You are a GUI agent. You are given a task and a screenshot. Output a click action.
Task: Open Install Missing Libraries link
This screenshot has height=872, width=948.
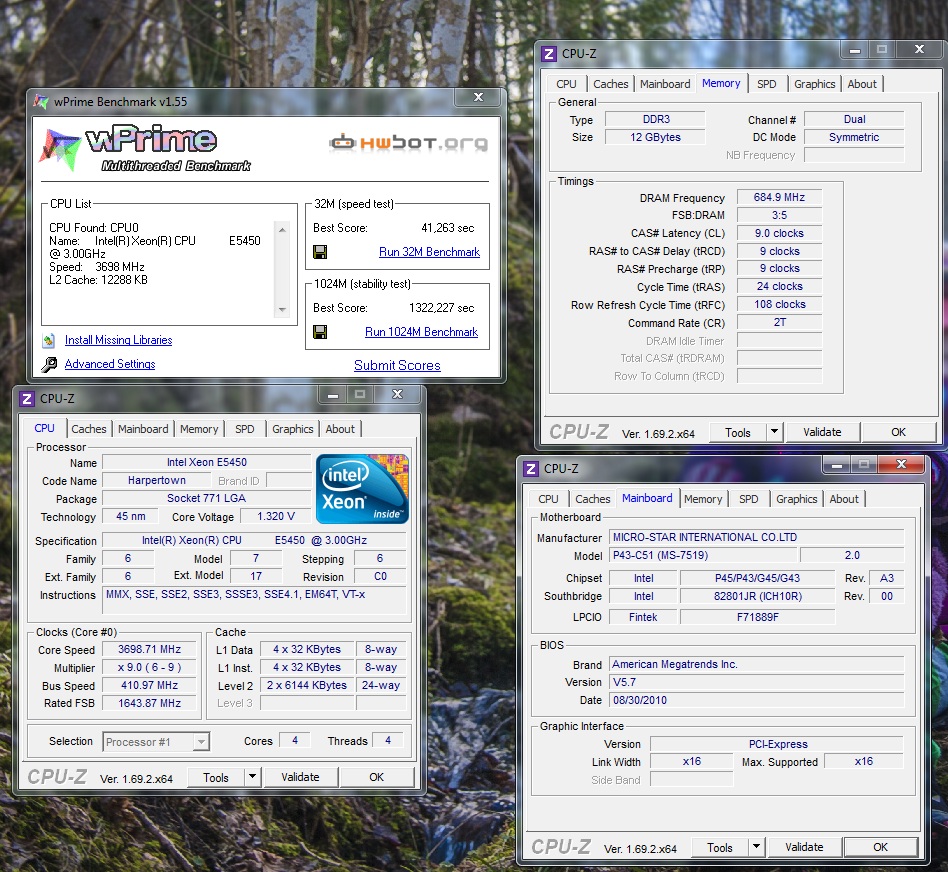pos(118,340)
